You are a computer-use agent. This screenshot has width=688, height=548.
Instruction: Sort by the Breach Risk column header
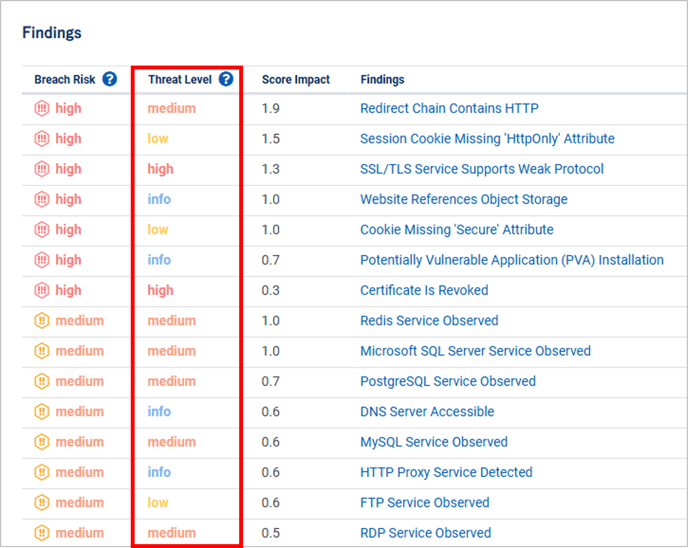[x=66, y=80]
